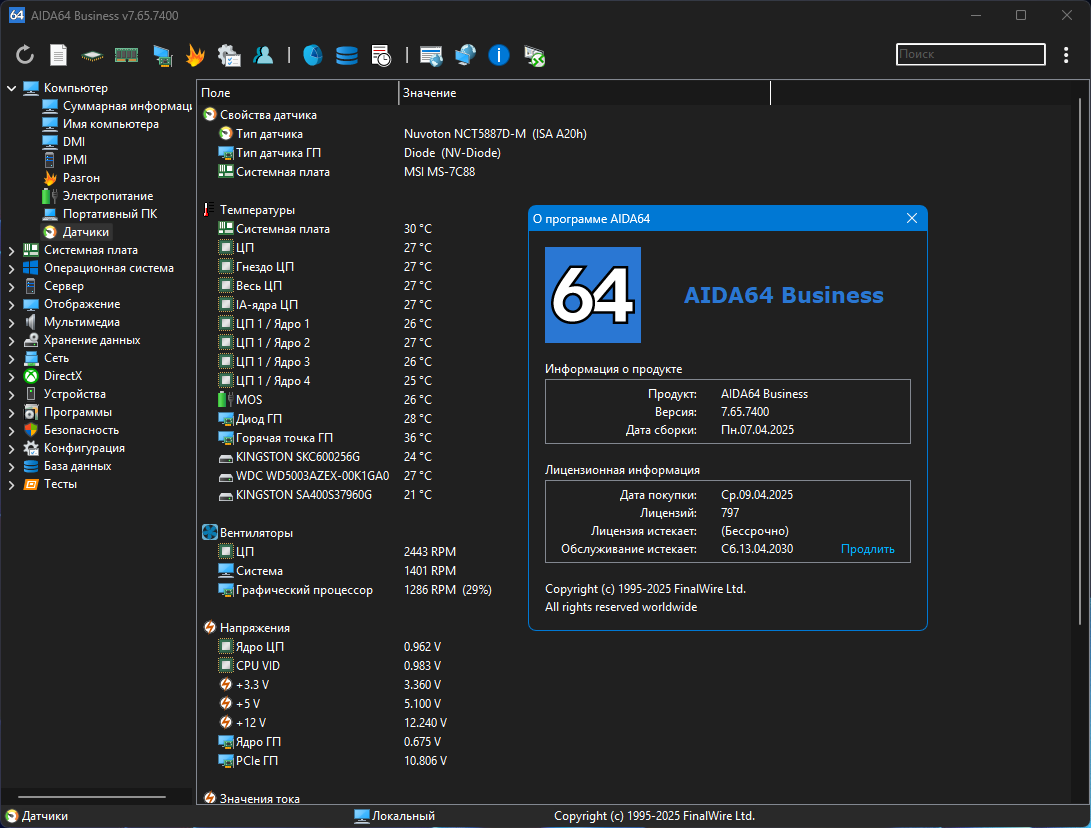Select the KINGSTON SKC600256G temperature row
1091x828 pixels.
pyautogui.click(x=324, y=456)
